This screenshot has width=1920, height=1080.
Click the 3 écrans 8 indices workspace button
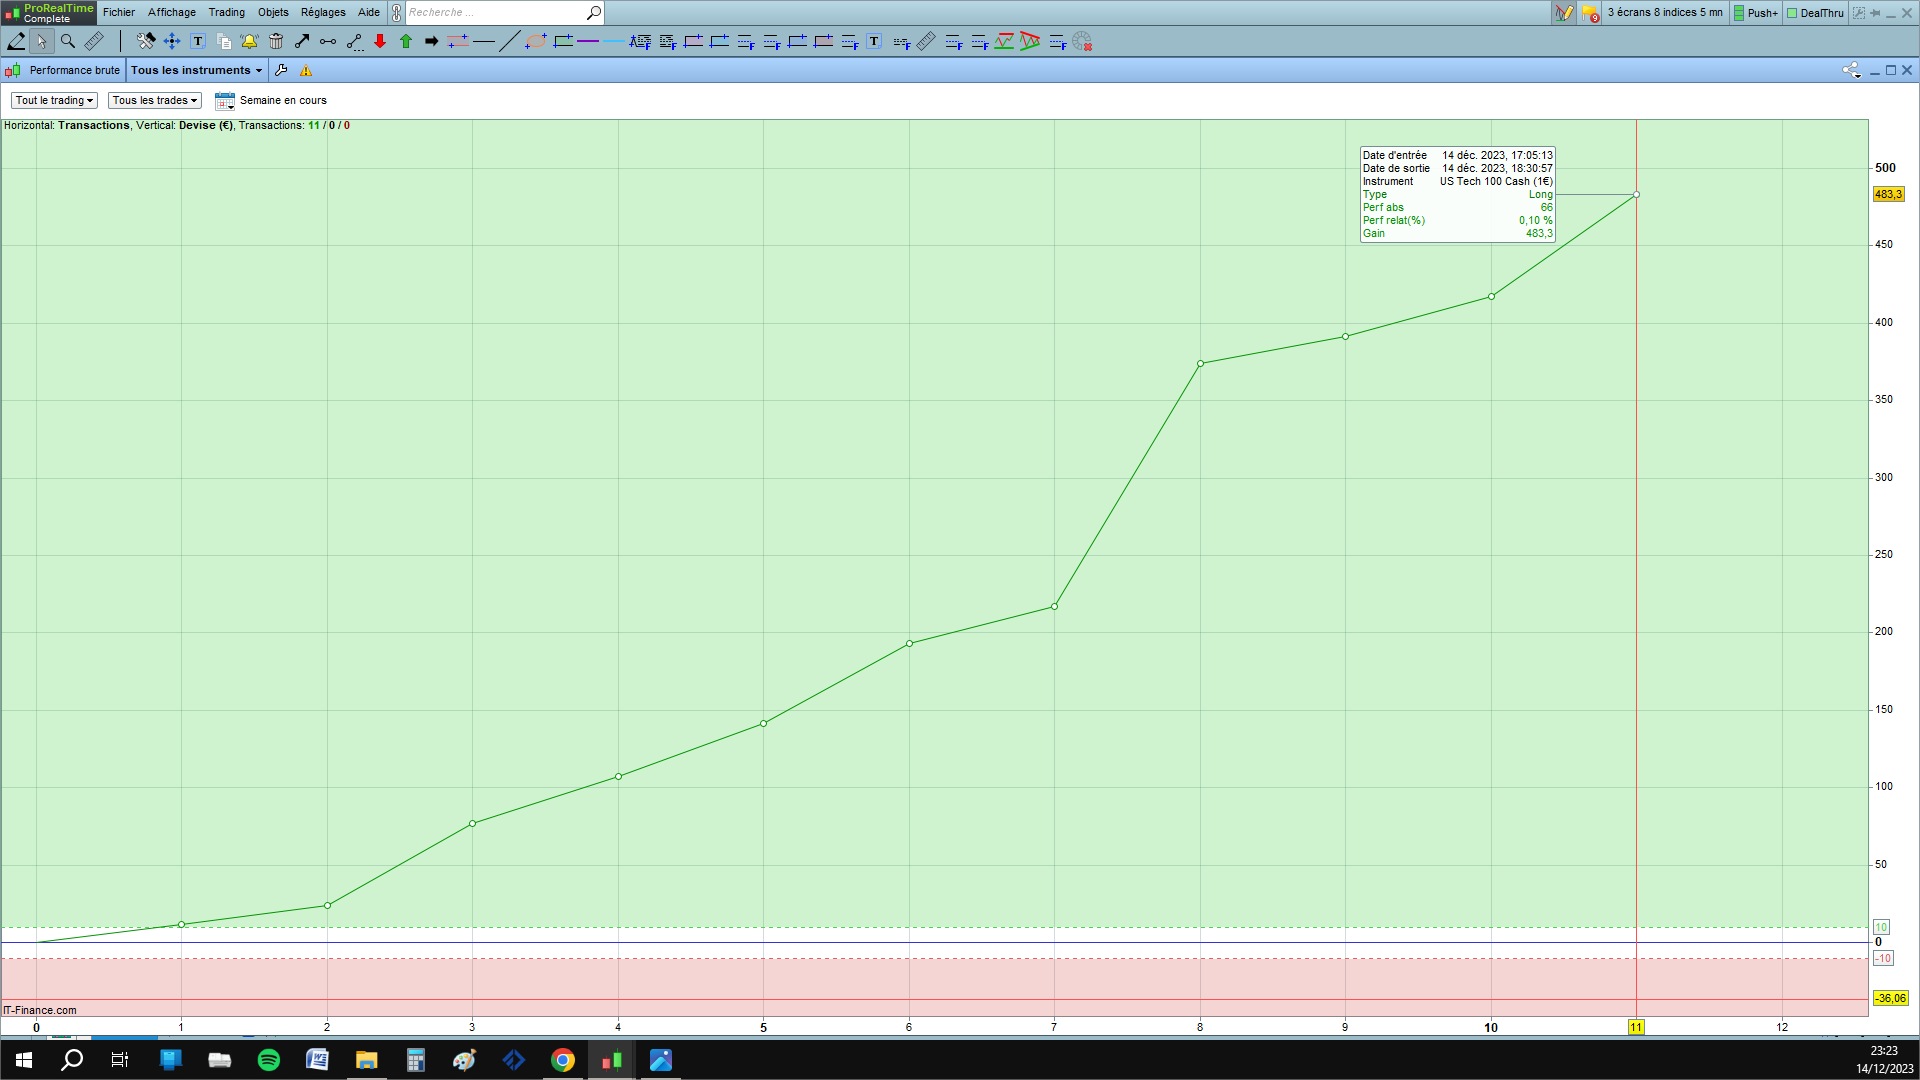1664,12
